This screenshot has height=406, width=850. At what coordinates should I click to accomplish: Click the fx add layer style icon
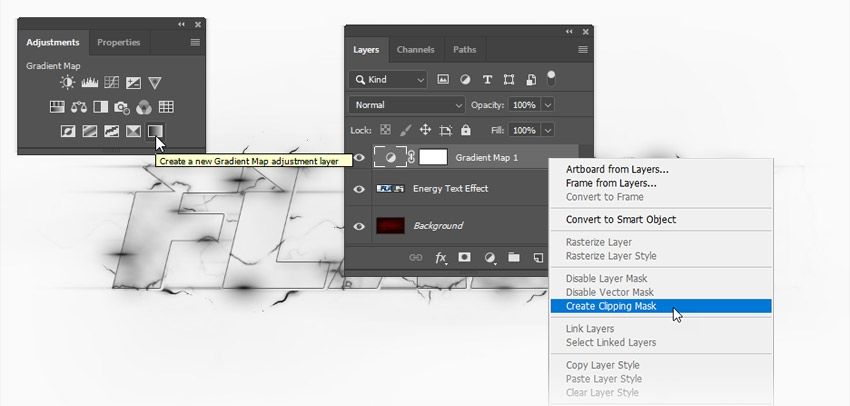point(441,258)
